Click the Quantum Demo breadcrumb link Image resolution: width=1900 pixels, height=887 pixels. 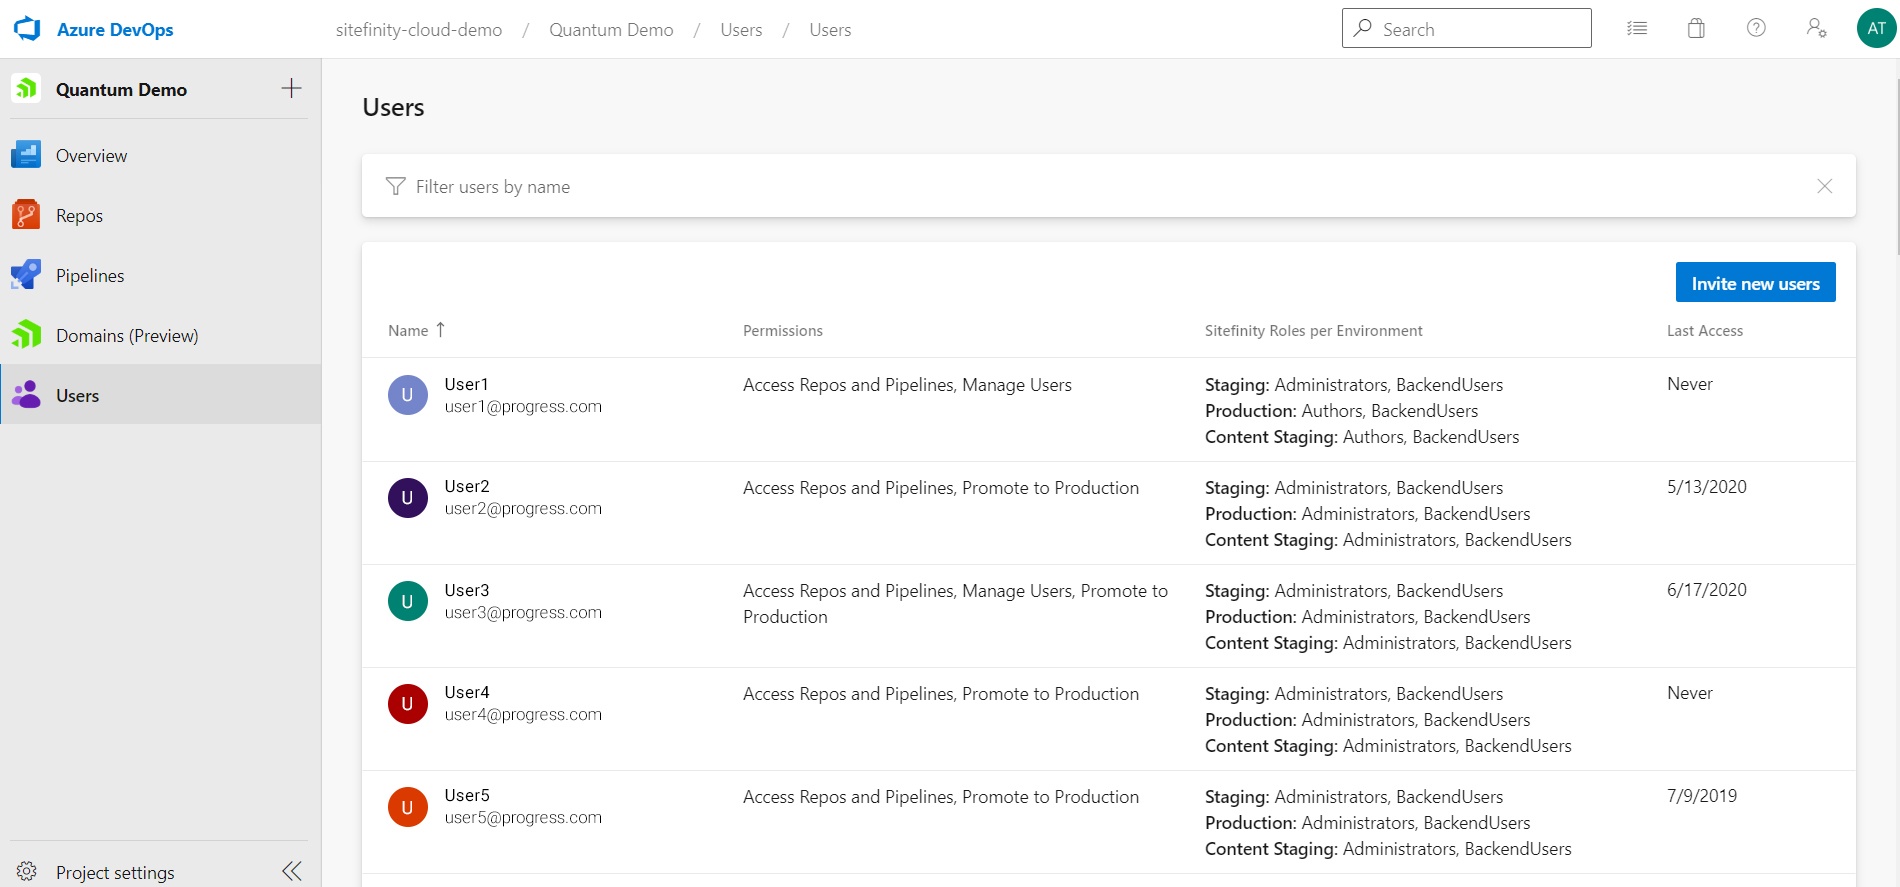(x=611, y=30)
